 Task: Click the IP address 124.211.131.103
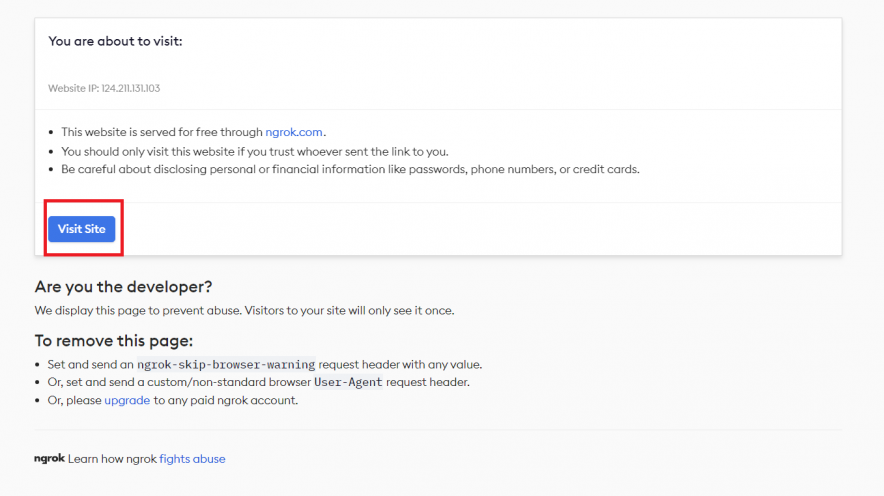(x=131, y=89)
